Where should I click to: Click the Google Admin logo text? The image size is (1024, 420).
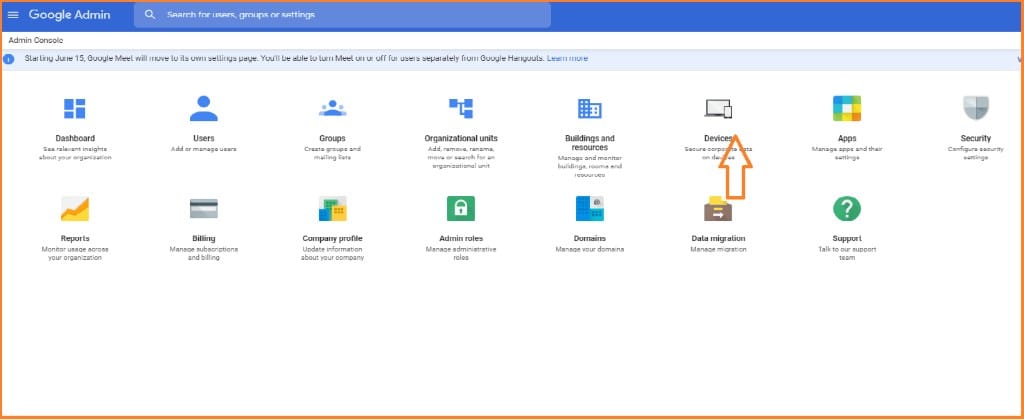point(69,15)
